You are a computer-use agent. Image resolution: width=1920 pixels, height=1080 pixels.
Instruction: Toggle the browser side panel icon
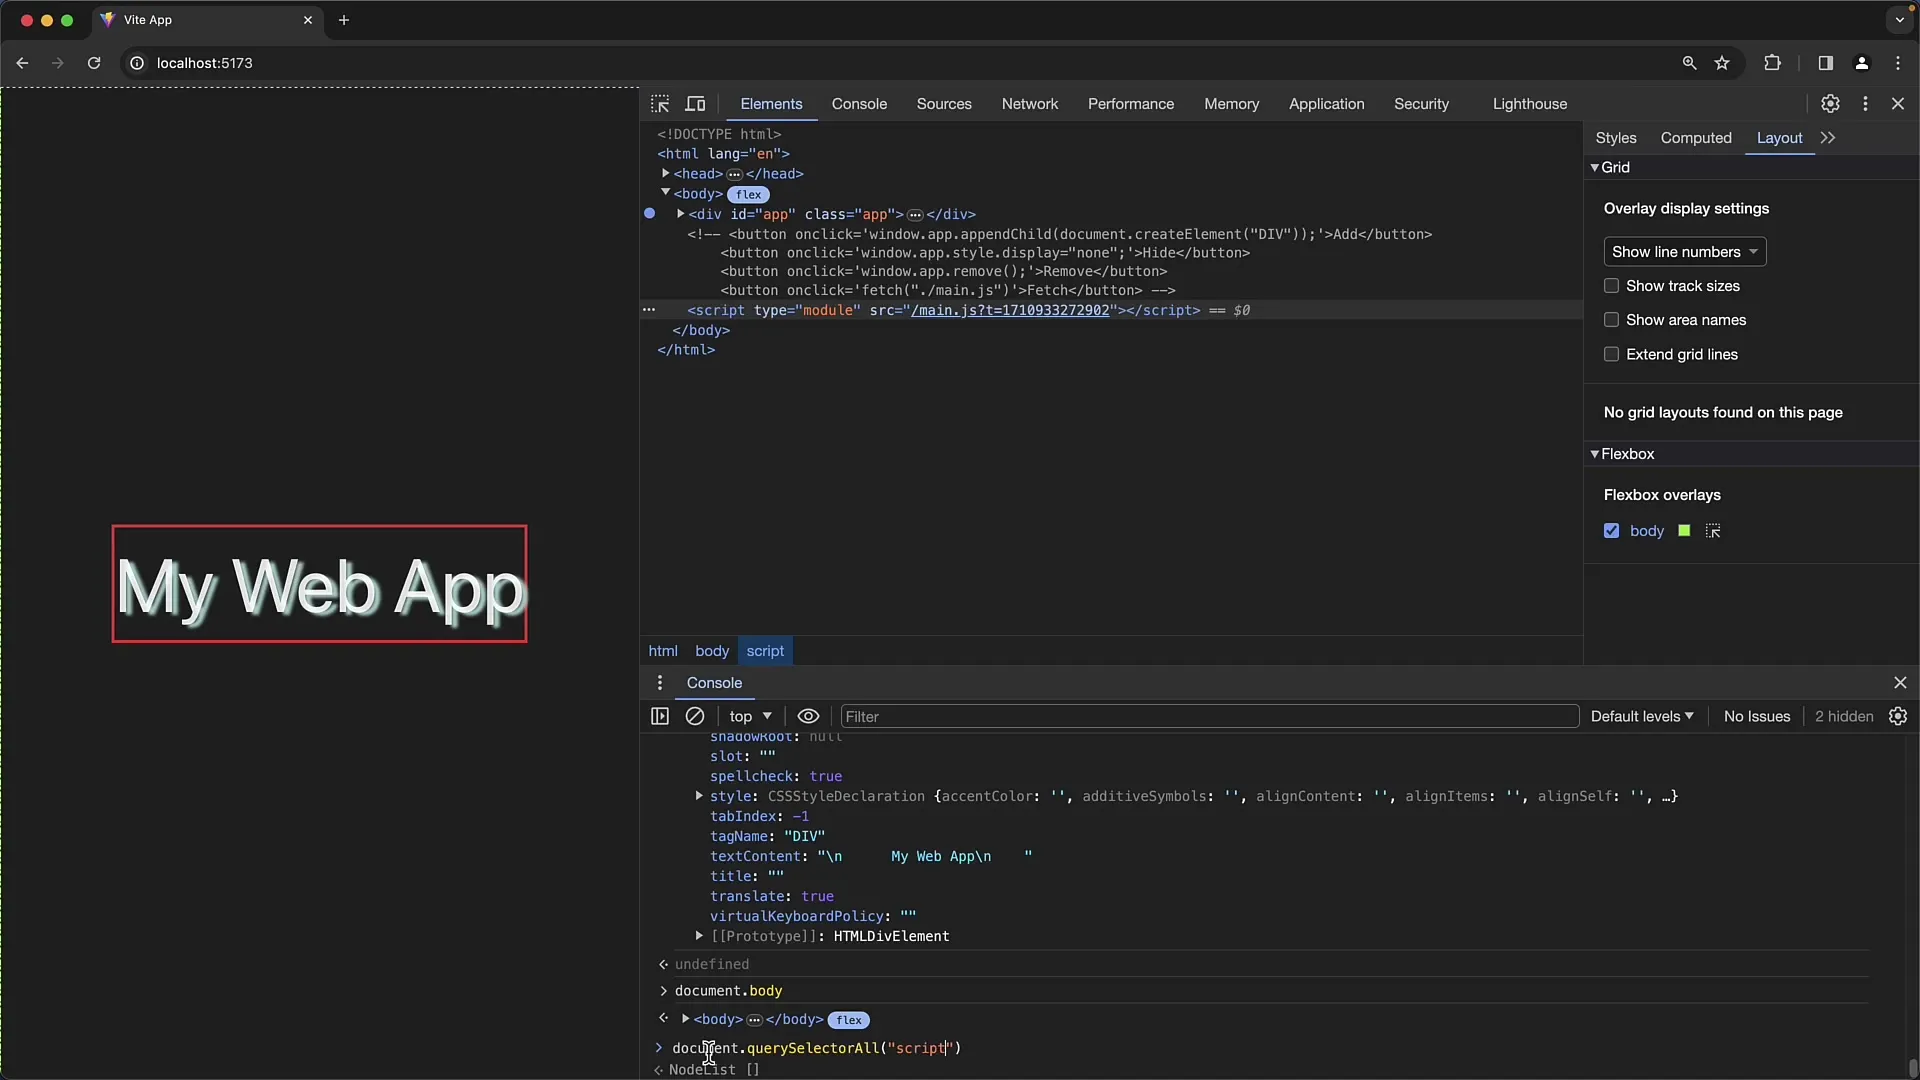tap(1825, 63)
